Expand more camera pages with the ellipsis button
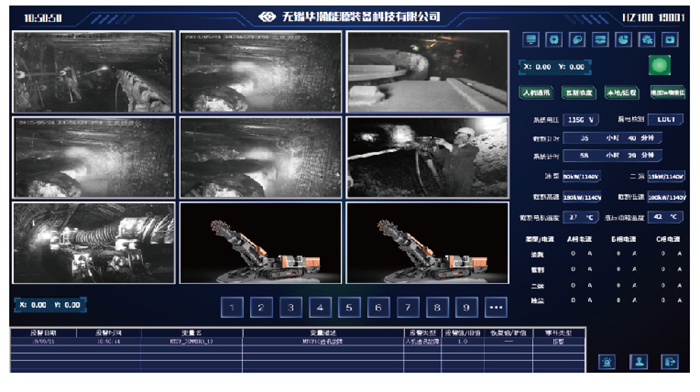Image resolution: width=700 pixels, height=392 pixels. point(496,308)
